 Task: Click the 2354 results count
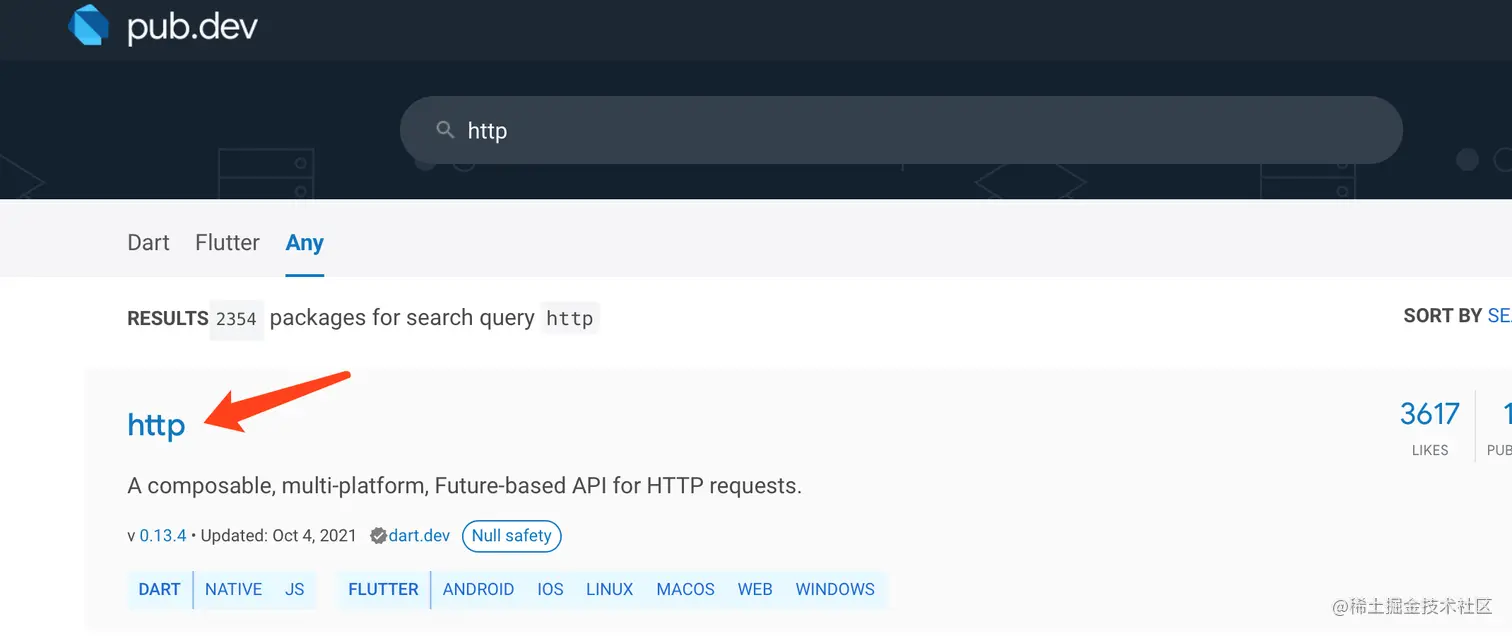(x=237, y=319)
